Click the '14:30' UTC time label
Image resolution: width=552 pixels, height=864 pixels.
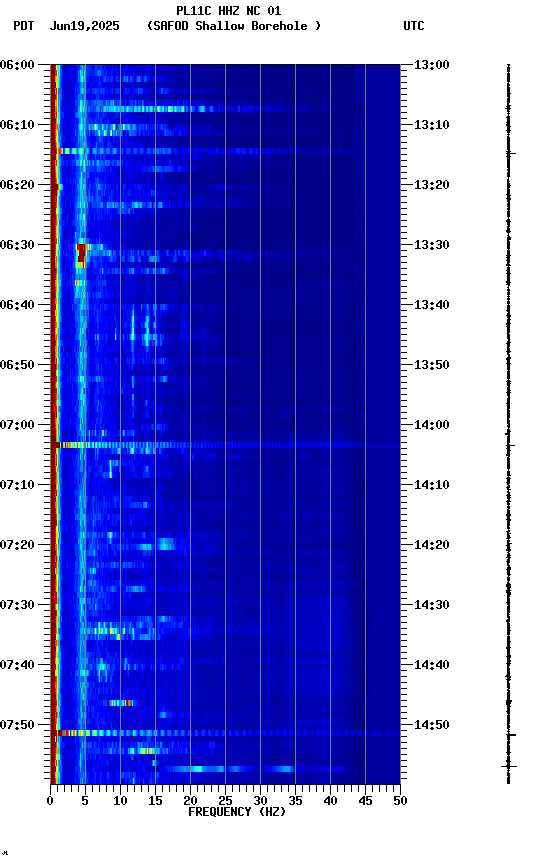[432, 605]
